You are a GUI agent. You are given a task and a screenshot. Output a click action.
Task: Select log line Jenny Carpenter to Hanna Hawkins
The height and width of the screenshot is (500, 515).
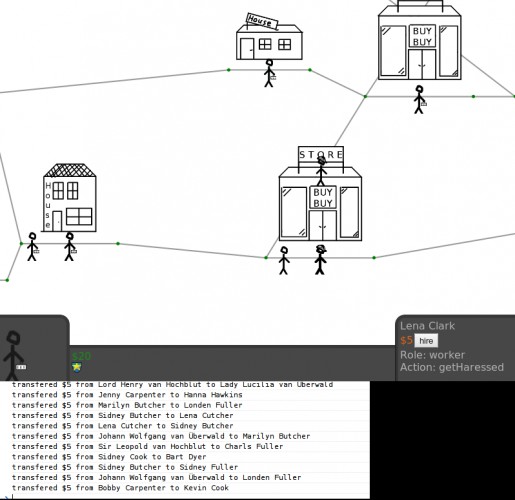point(127,395)
